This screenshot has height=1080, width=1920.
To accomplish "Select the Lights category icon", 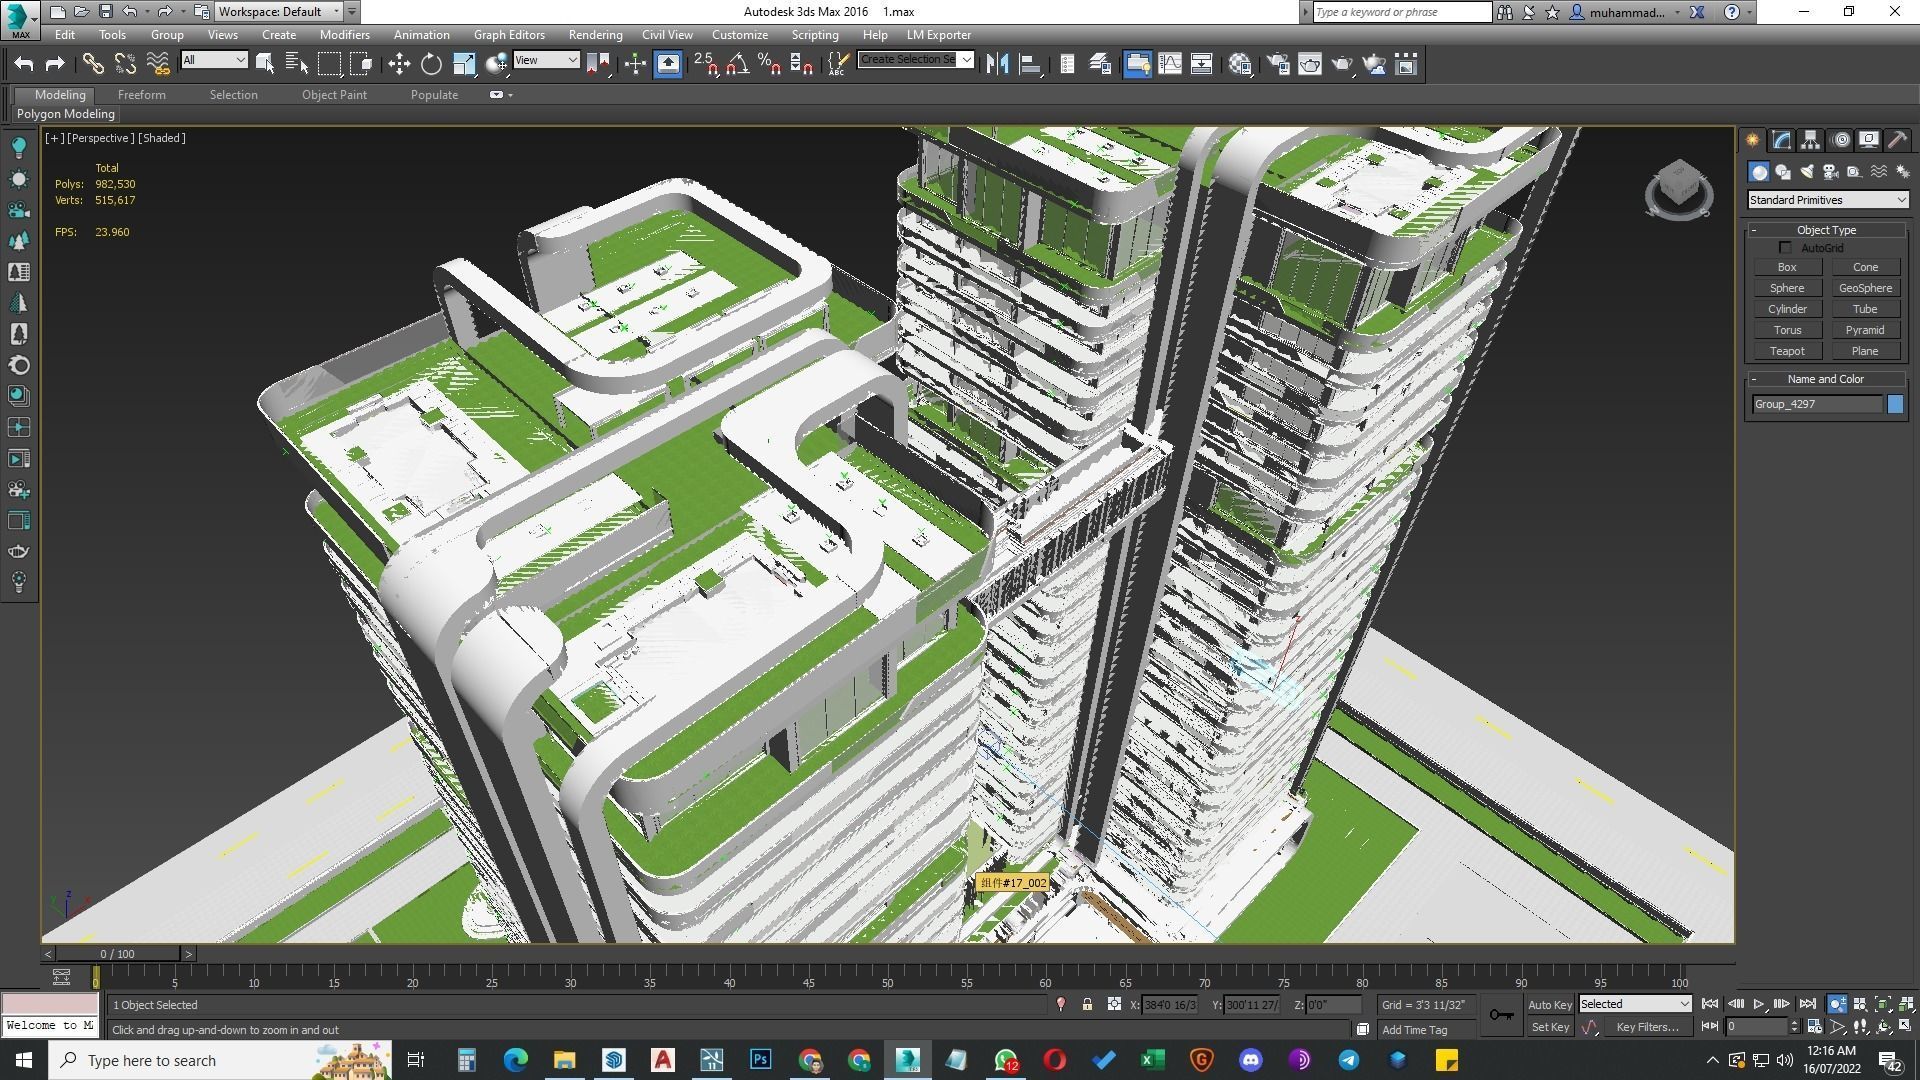I will [1807, 172].
